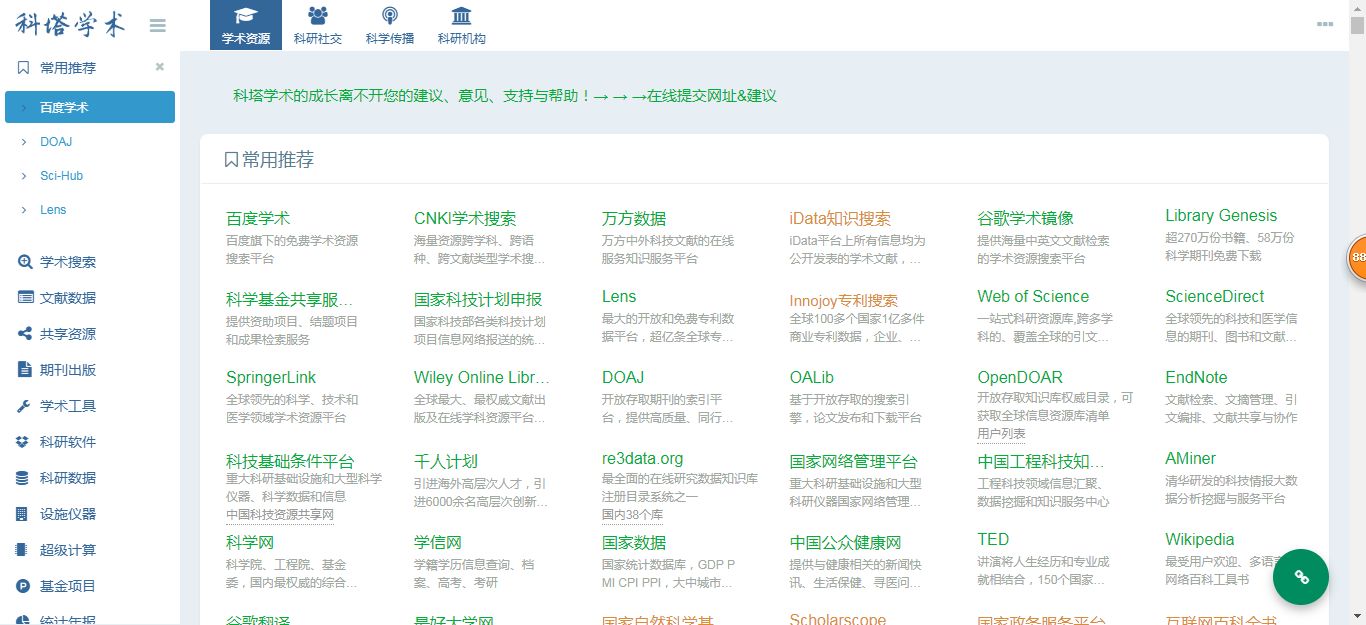Click the 用户列表 sub-link under OpenDOAR
Image resolution: width=1366 pixels, height=625 pixels.
point(1001,434)
